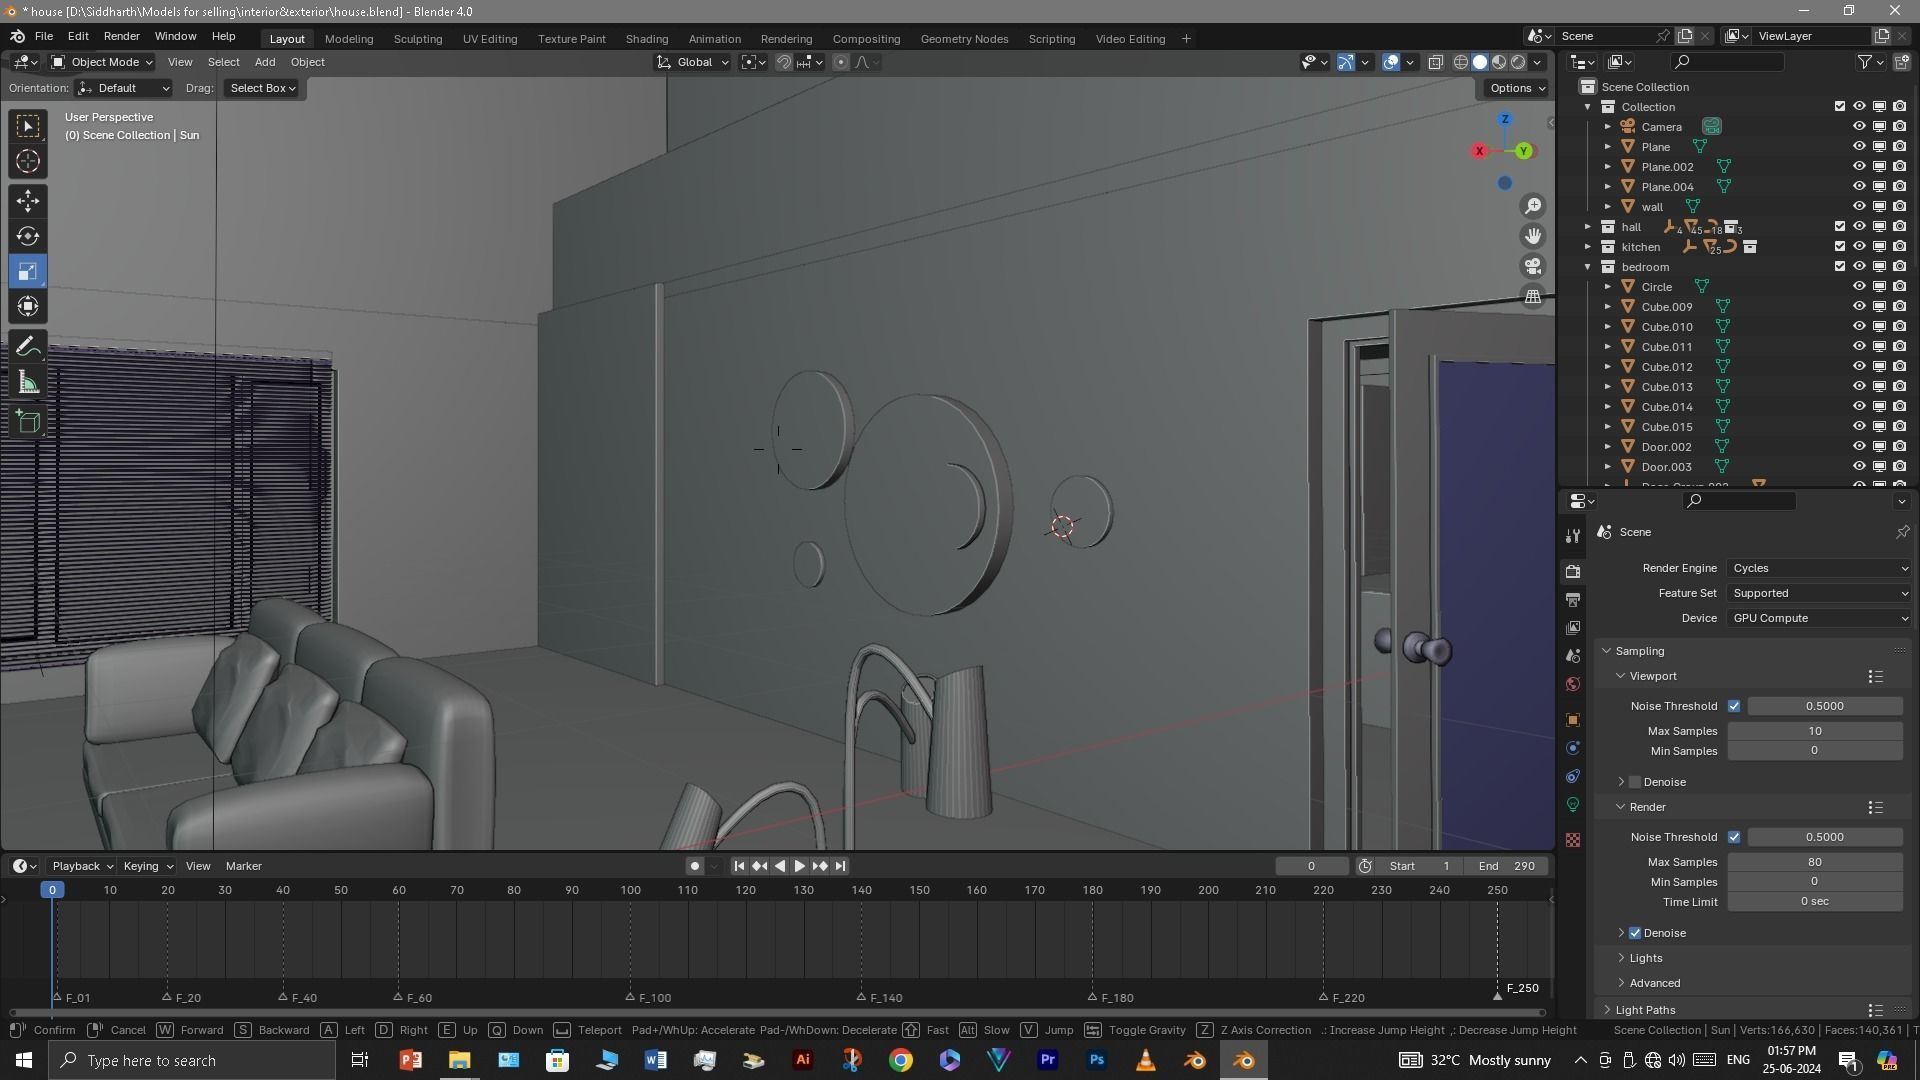The height and width of the screenshot is (1080, 1920).
Task: Toggle visibility eye for Cube.009
Action: point(1859,307)
